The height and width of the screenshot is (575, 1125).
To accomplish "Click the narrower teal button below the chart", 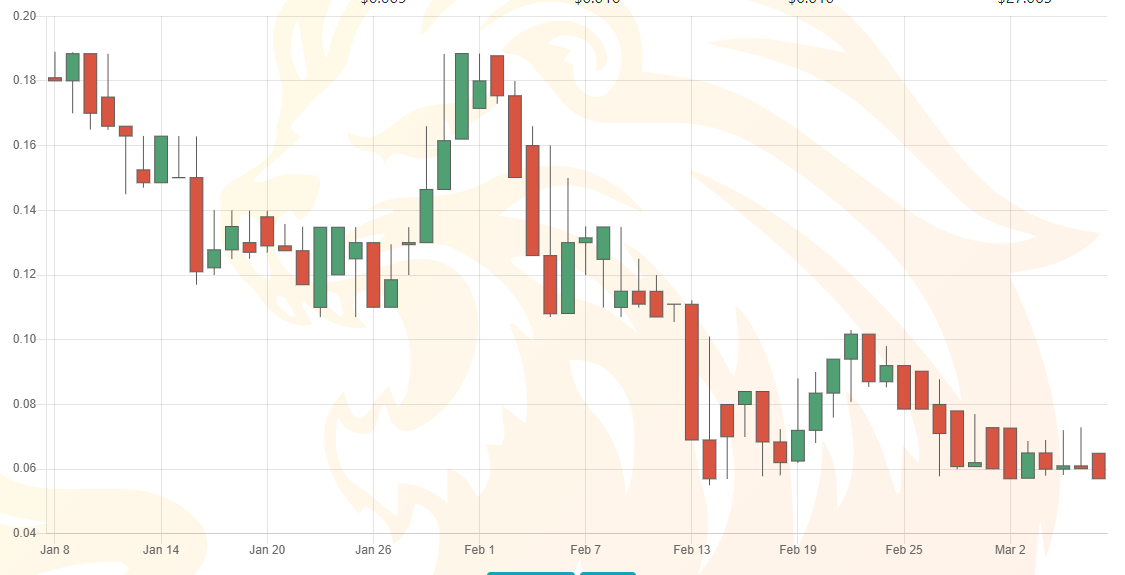I will [x=608, y=573].
